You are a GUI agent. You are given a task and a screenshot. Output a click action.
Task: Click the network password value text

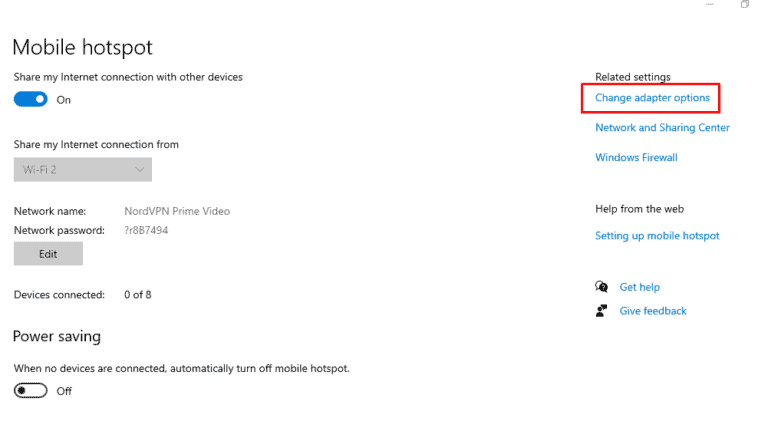click(146, 230)
